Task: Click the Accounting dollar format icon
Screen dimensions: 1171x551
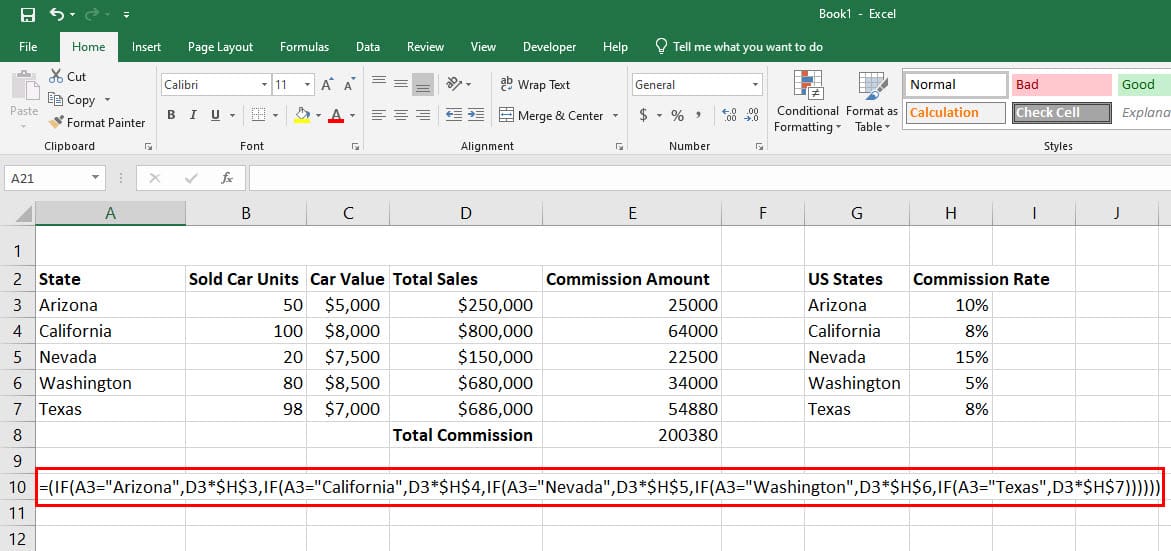Action: click(x=643, y=116)
